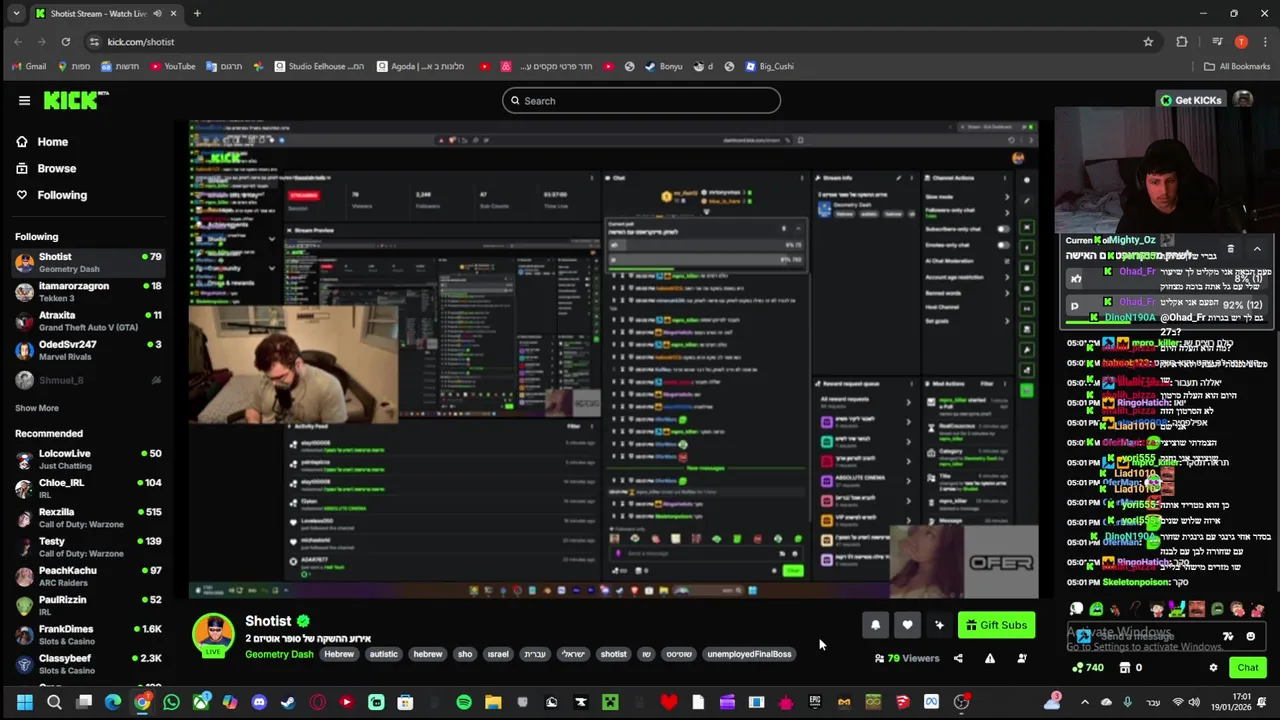Open the Chrome three-dot menu

point(1266,42)
